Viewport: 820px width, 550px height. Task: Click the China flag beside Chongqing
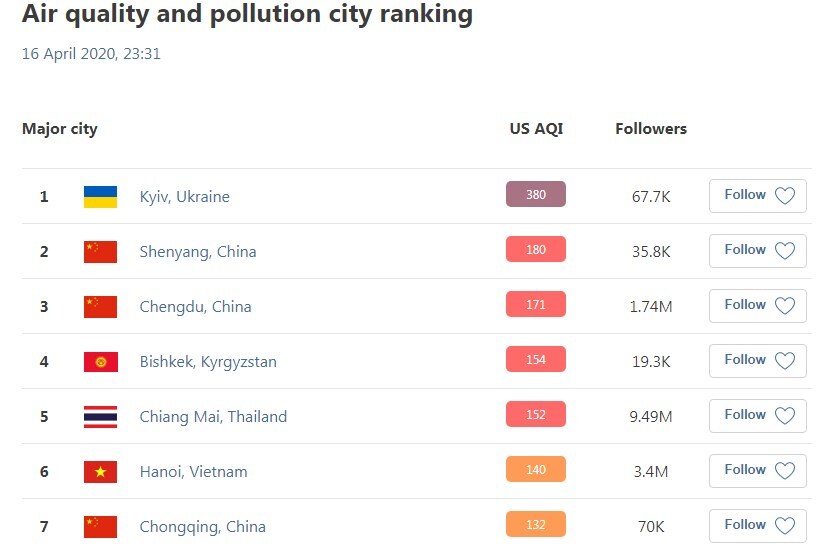(x=100, y=527)
